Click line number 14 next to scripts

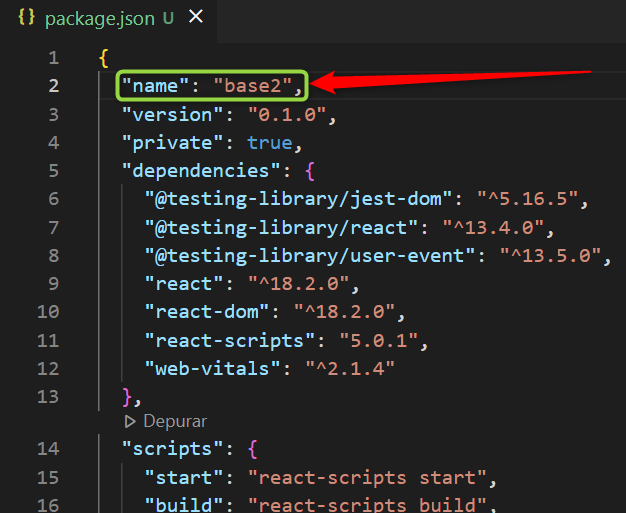pos(48,447)
